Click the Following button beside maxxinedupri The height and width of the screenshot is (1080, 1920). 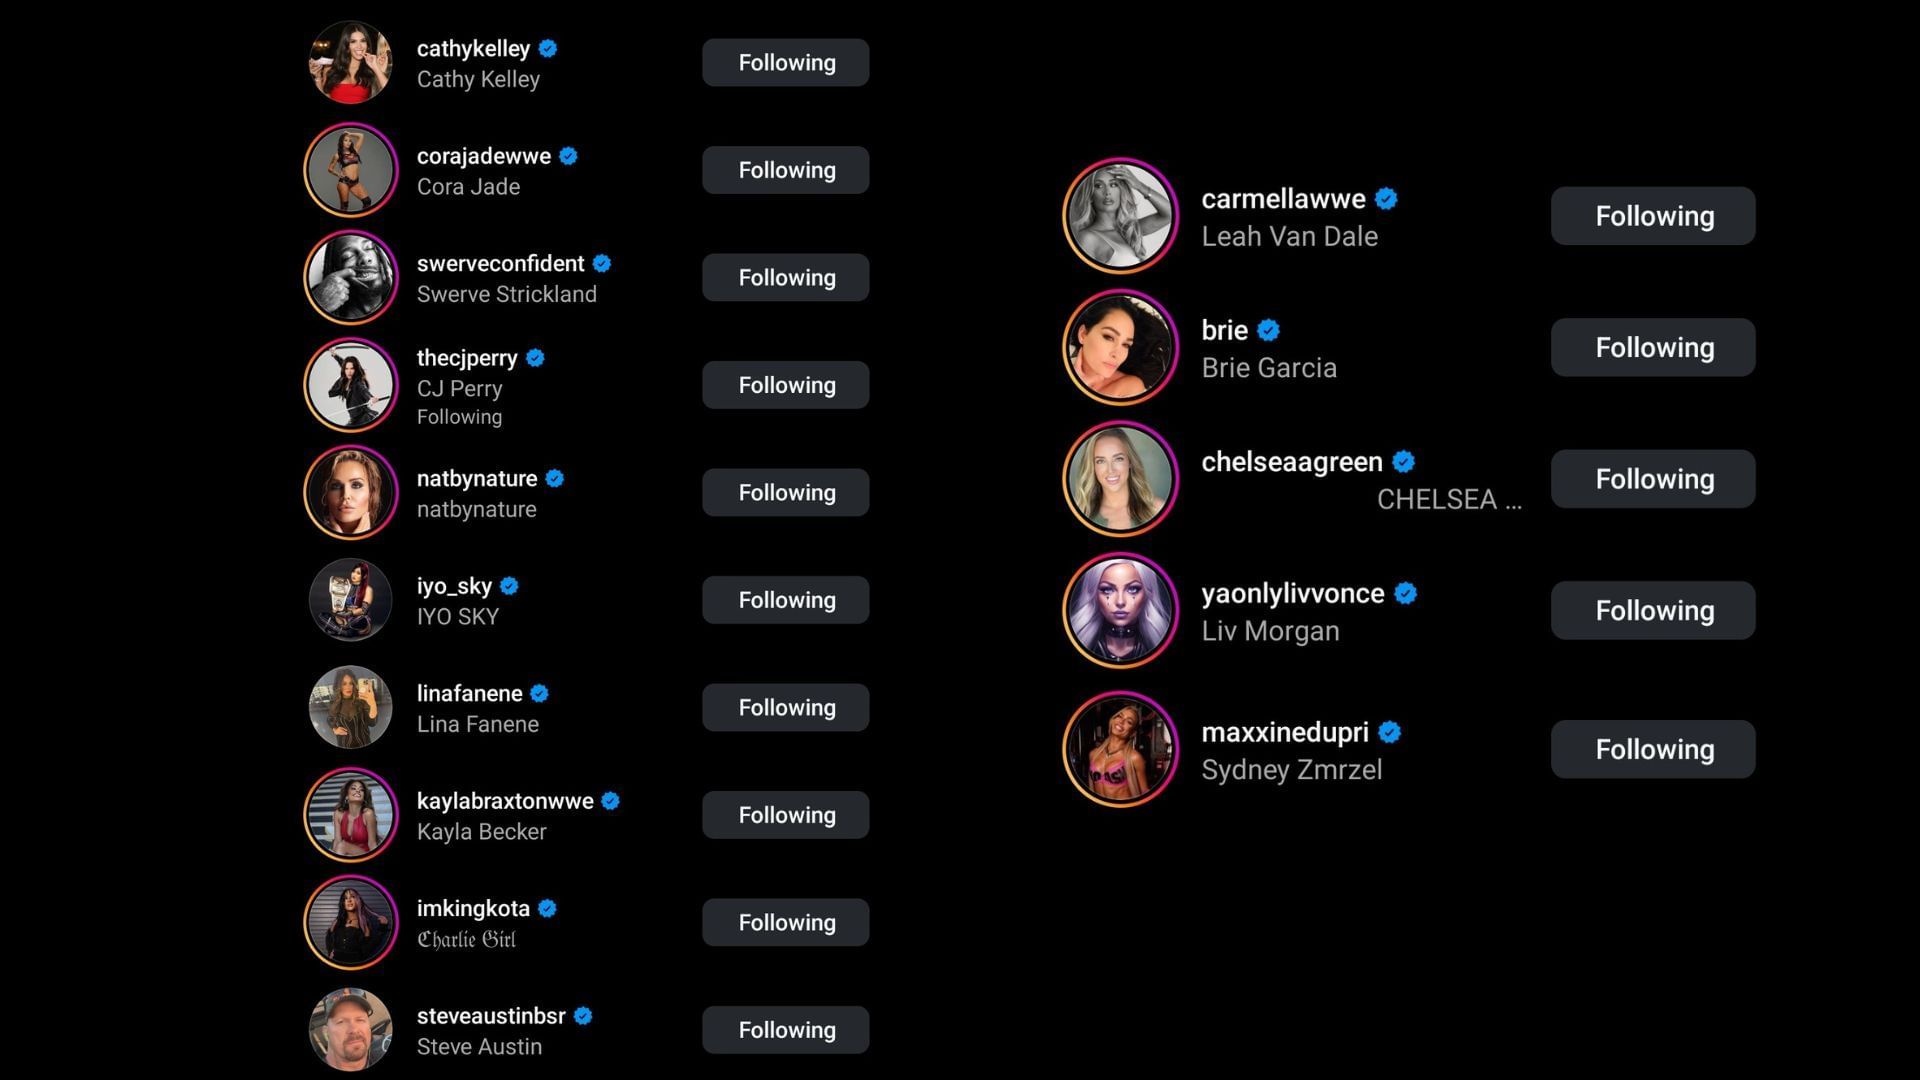click(x=1653, y=750)
